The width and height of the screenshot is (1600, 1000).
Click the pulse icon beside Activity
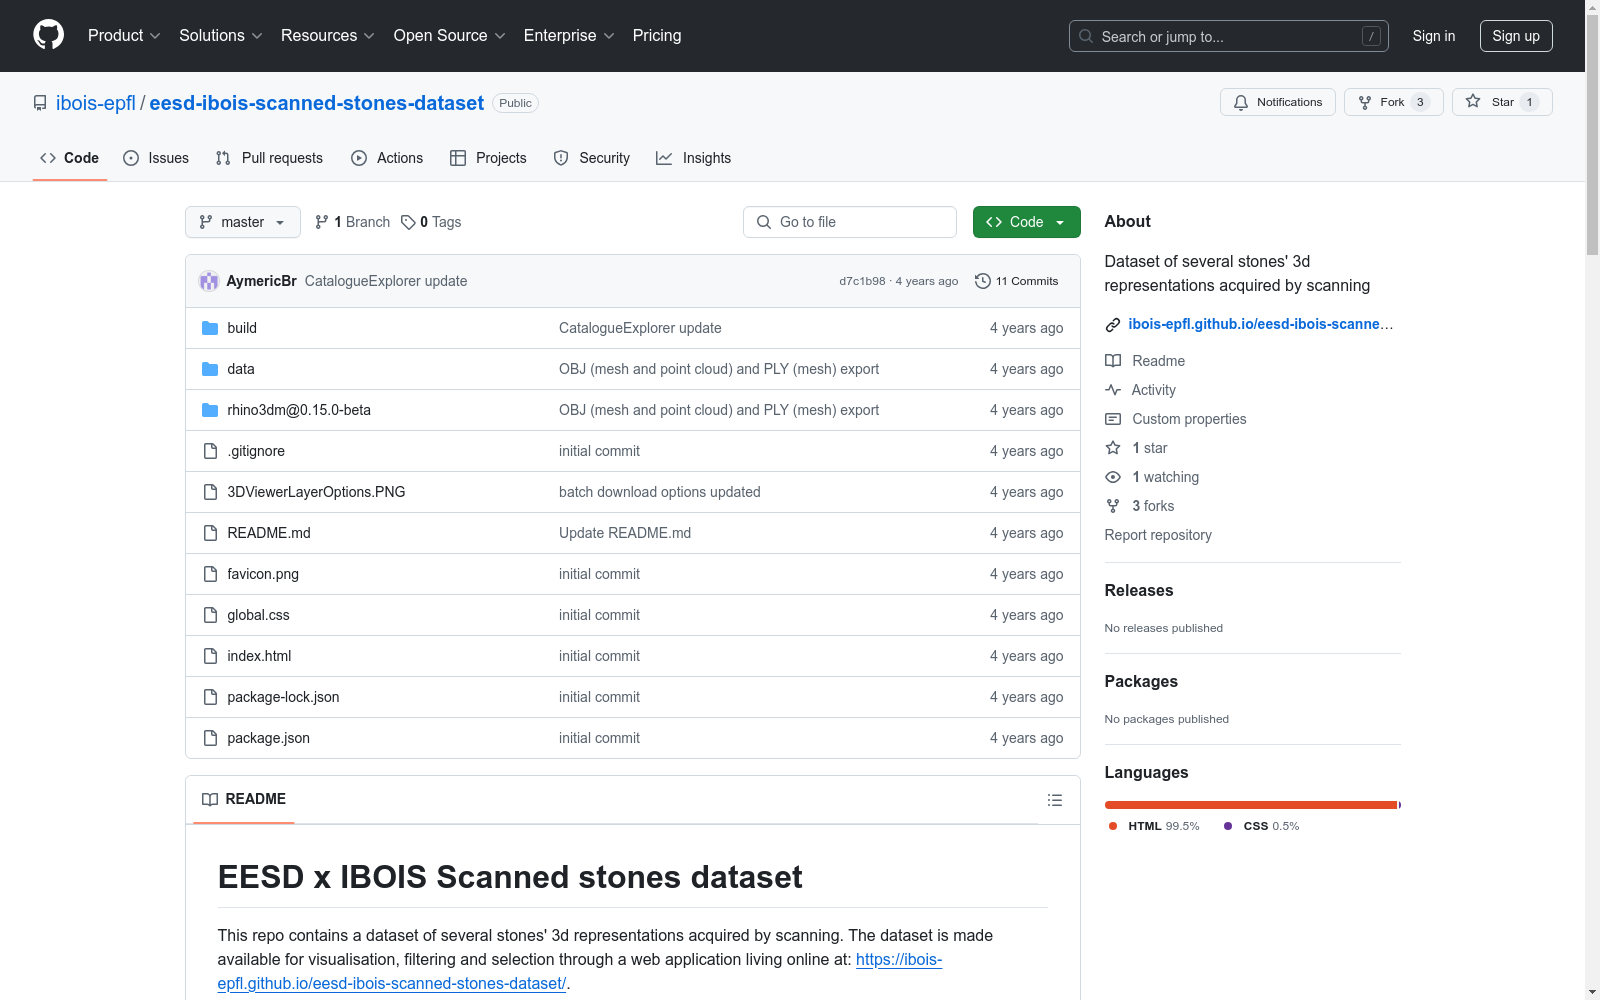click(1113, 390)
